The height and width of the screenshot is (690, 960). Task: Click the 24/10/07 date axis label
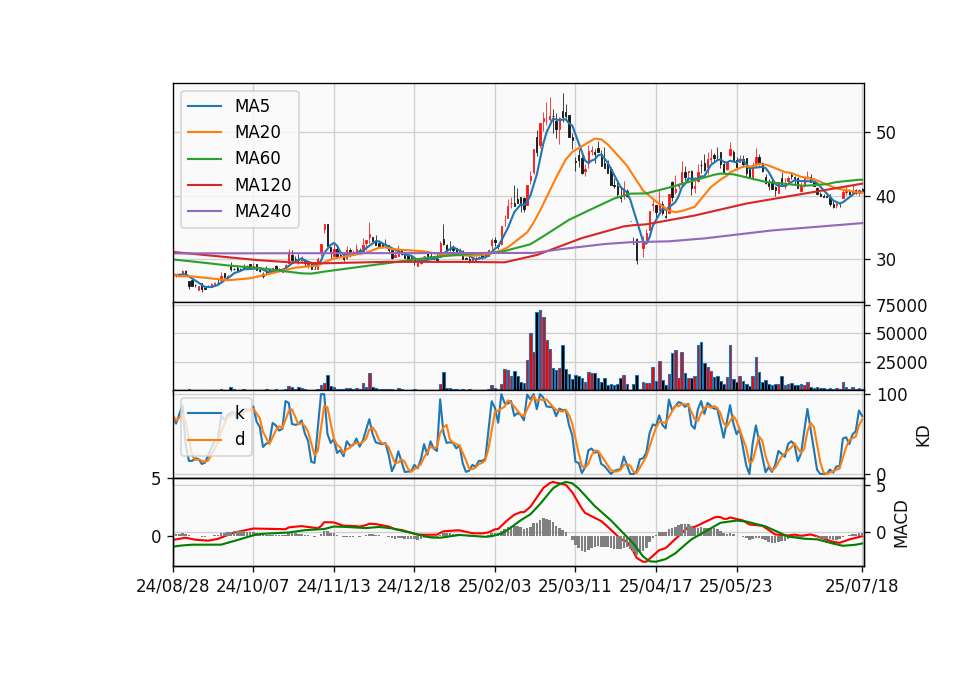point(252,586)
